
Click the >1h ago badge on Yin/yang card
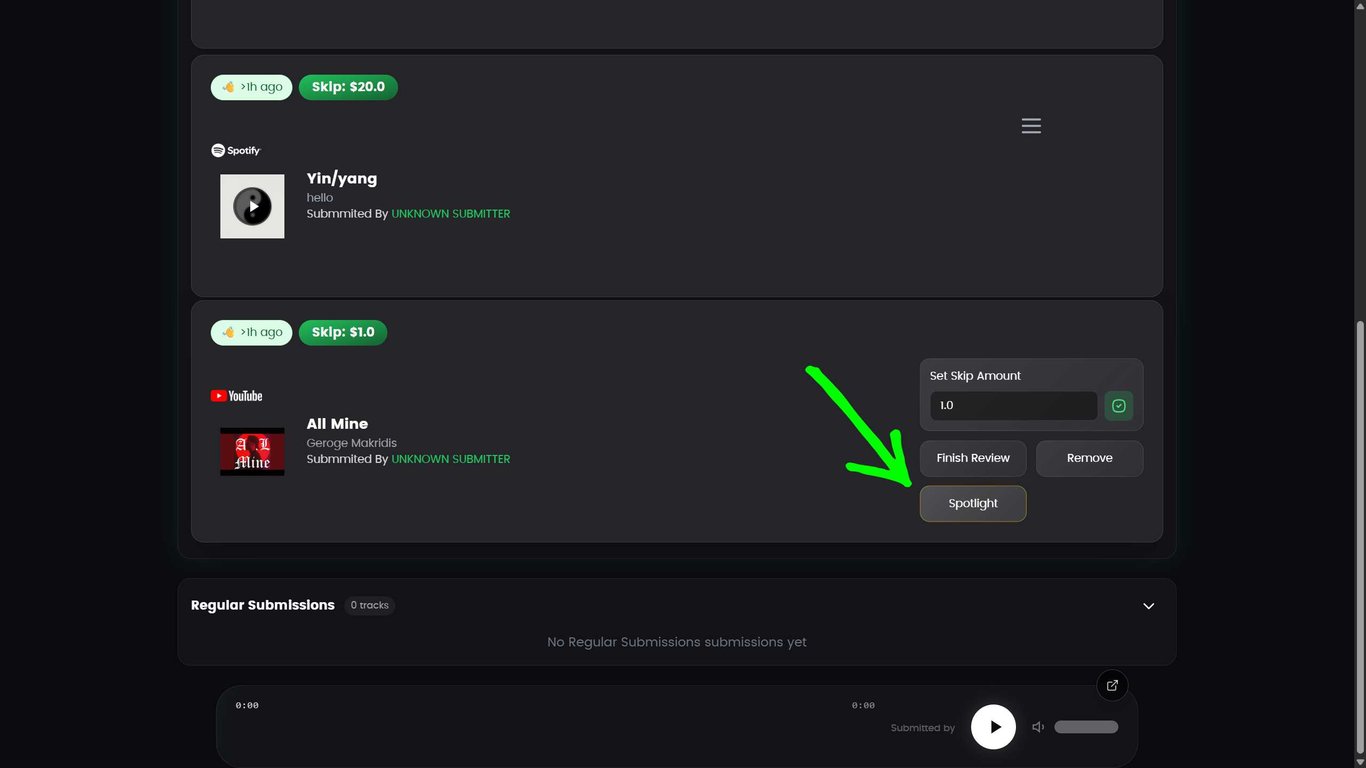click(251, 87)
